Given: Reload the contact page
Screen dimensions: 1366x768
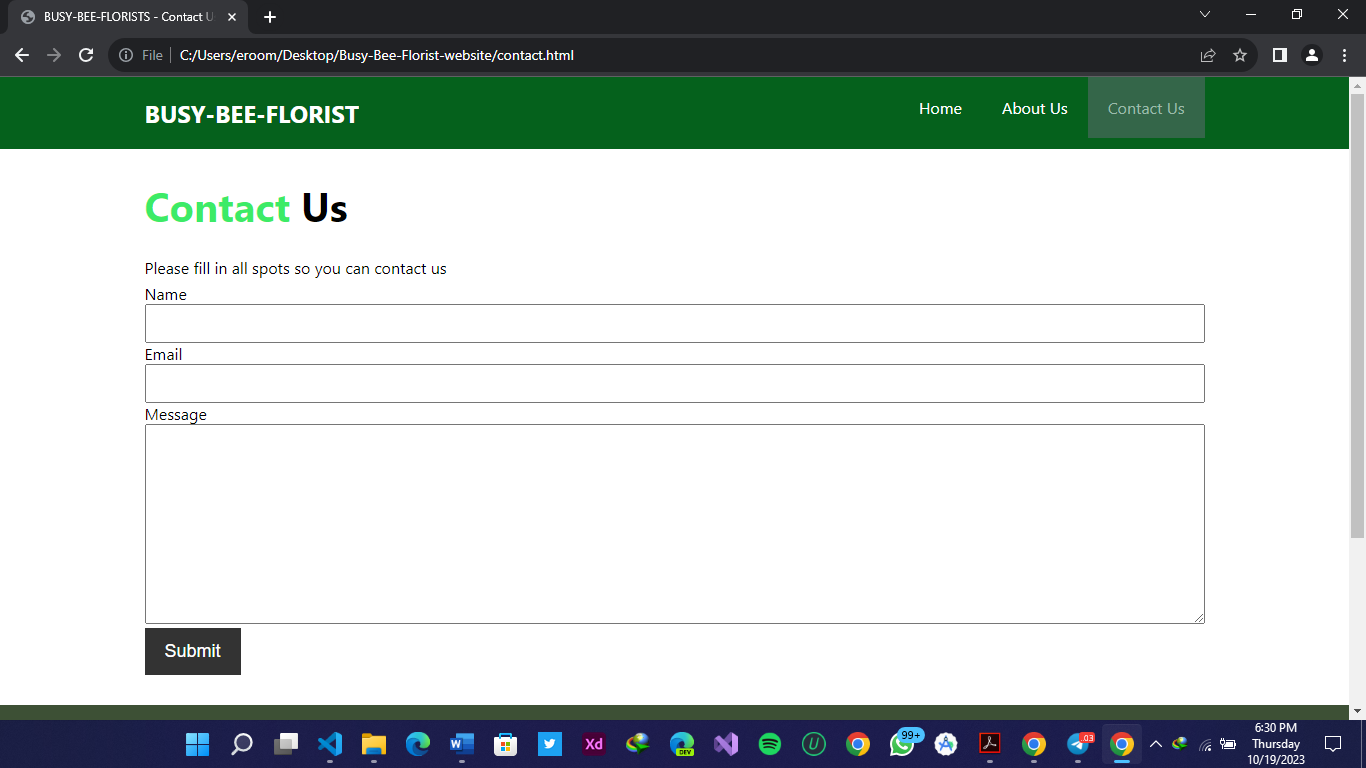Looking at the screenshot, I should 85,55.
